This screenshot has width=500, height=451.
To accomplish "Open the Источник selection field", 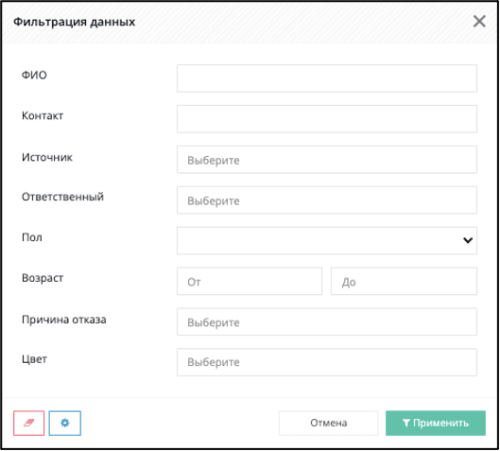I will (x=327, y=160).
